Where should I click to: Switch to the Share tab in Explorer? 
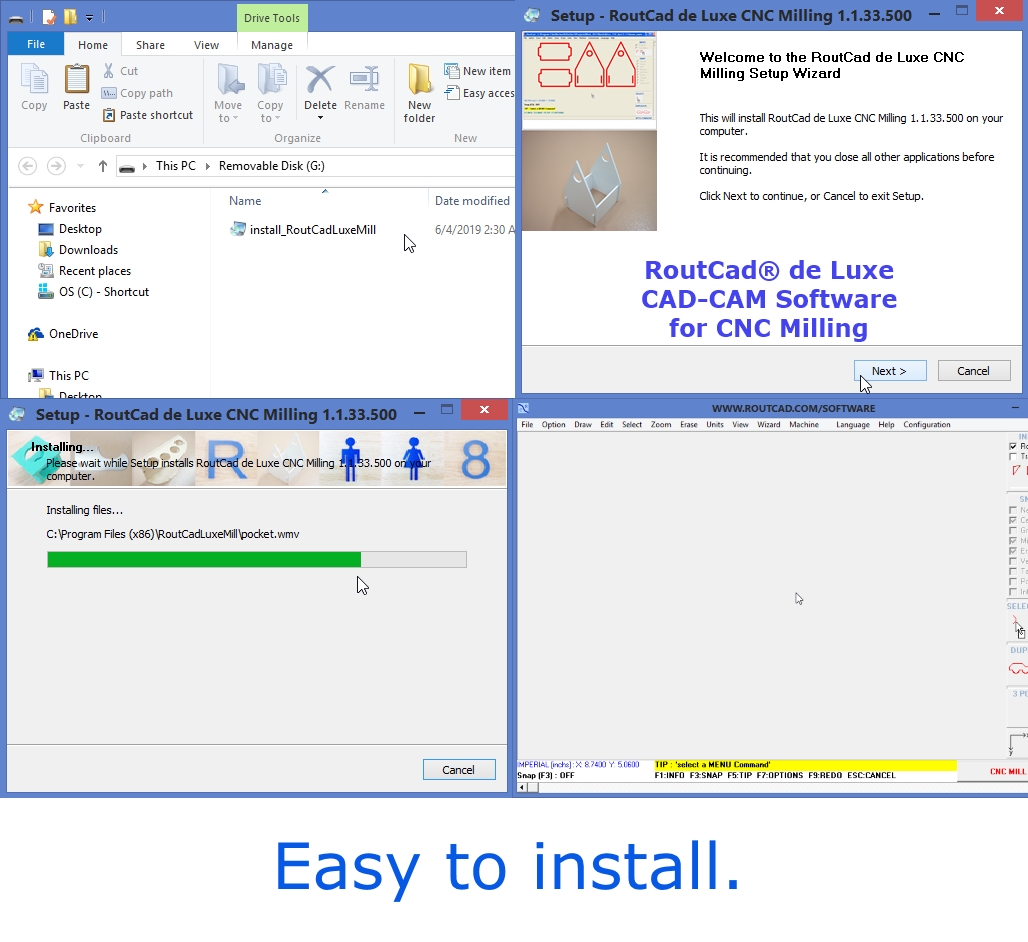click(150, 45)
